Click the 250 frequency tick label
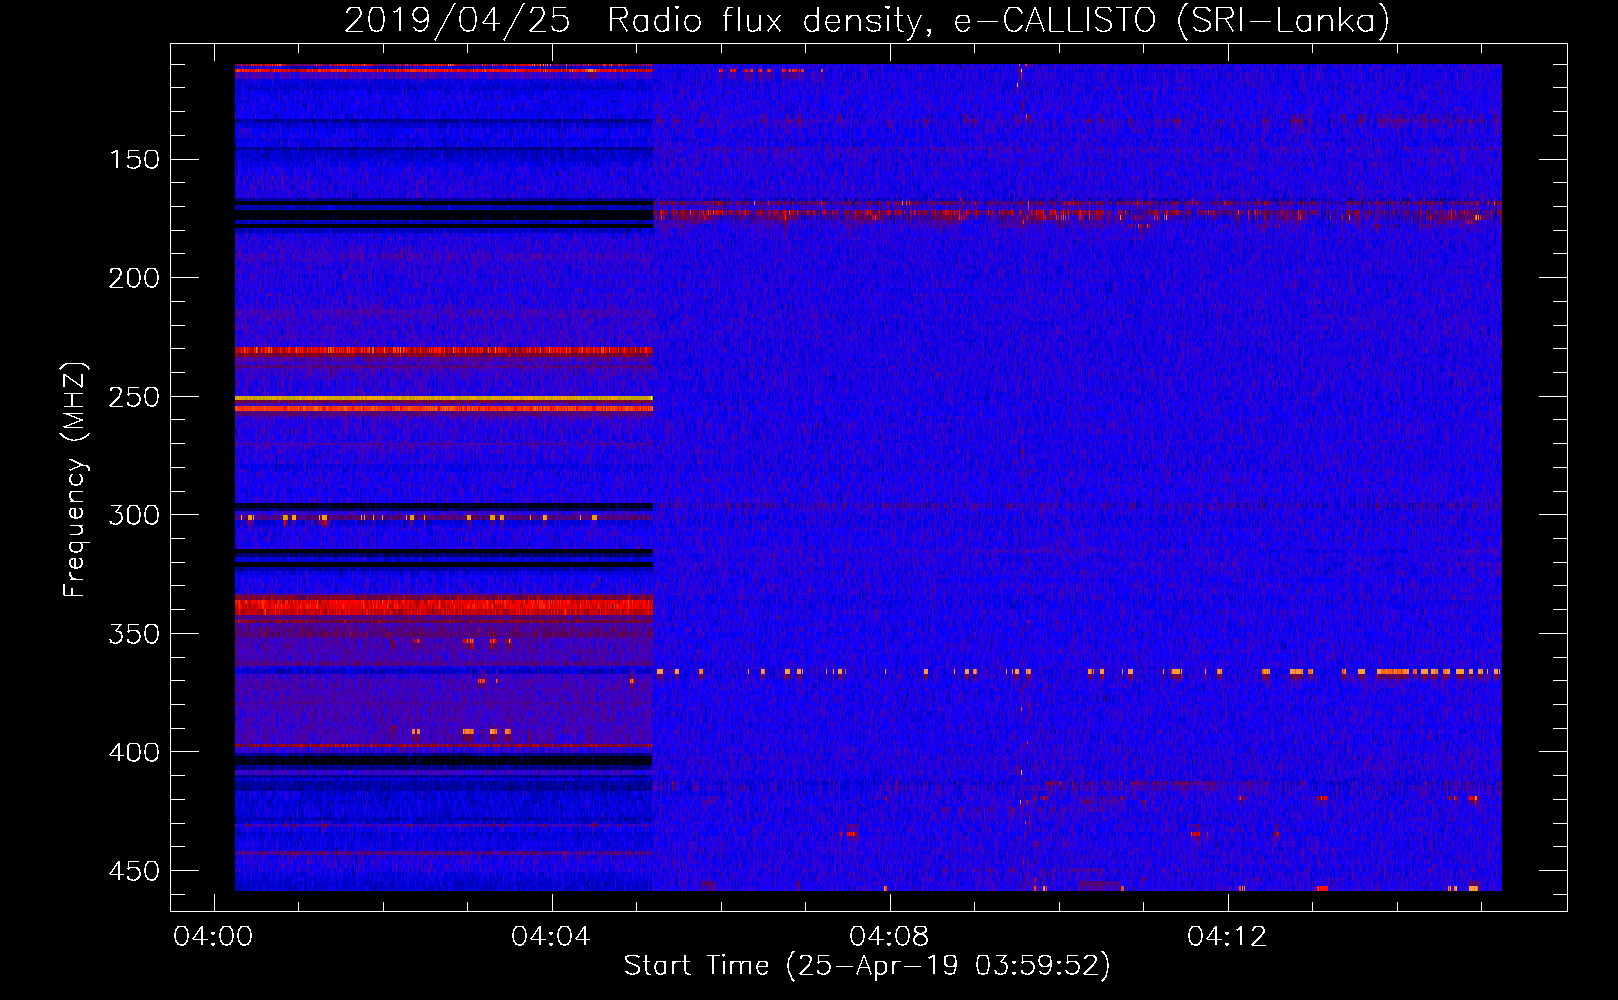 click(134, 397)
